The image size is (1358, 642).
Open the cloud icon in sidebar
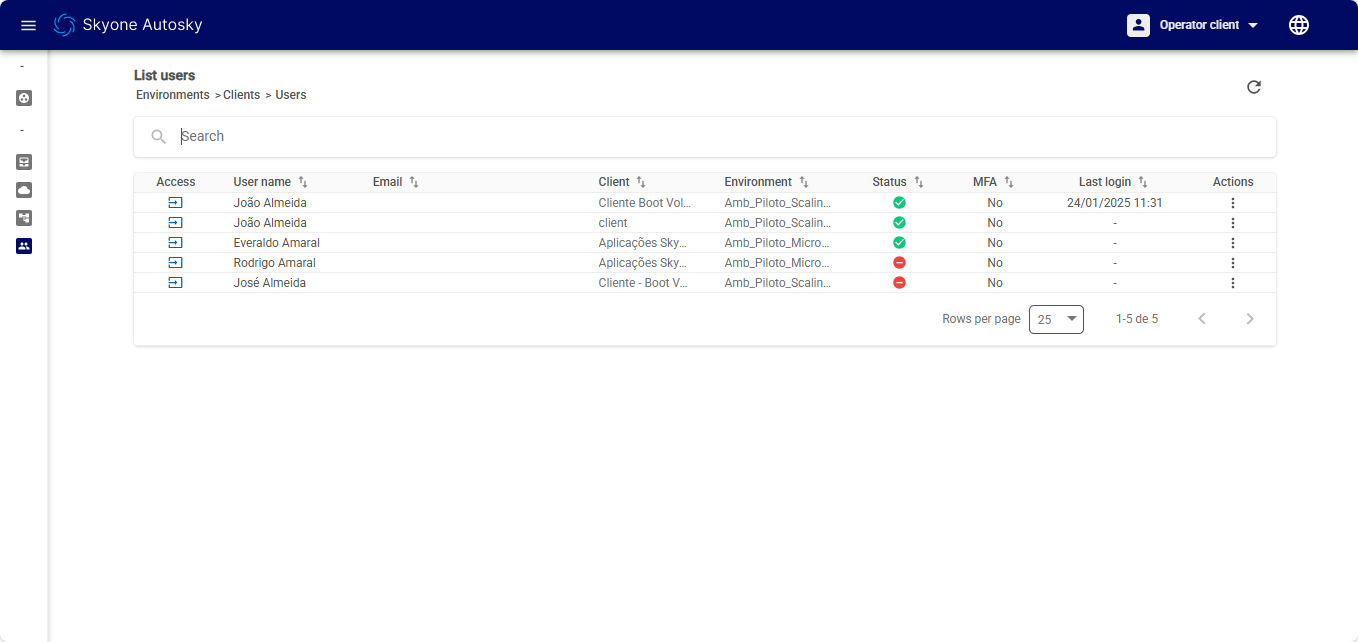(24, 190)
